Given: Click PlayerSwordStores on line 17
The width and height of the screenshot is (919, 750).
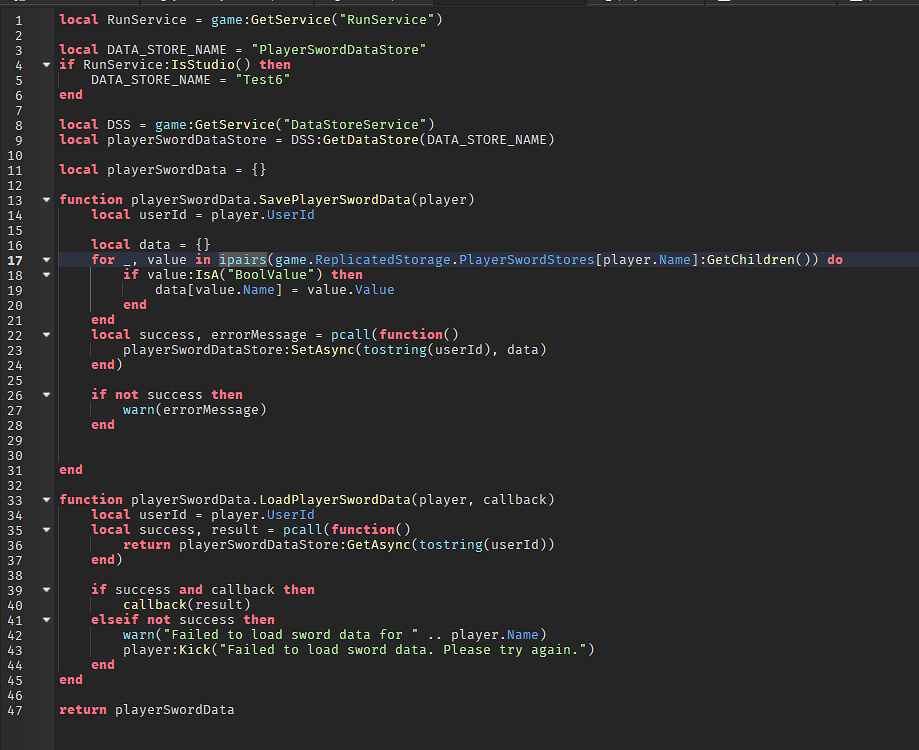Looking at the screenshot, I should pos(526,260).
